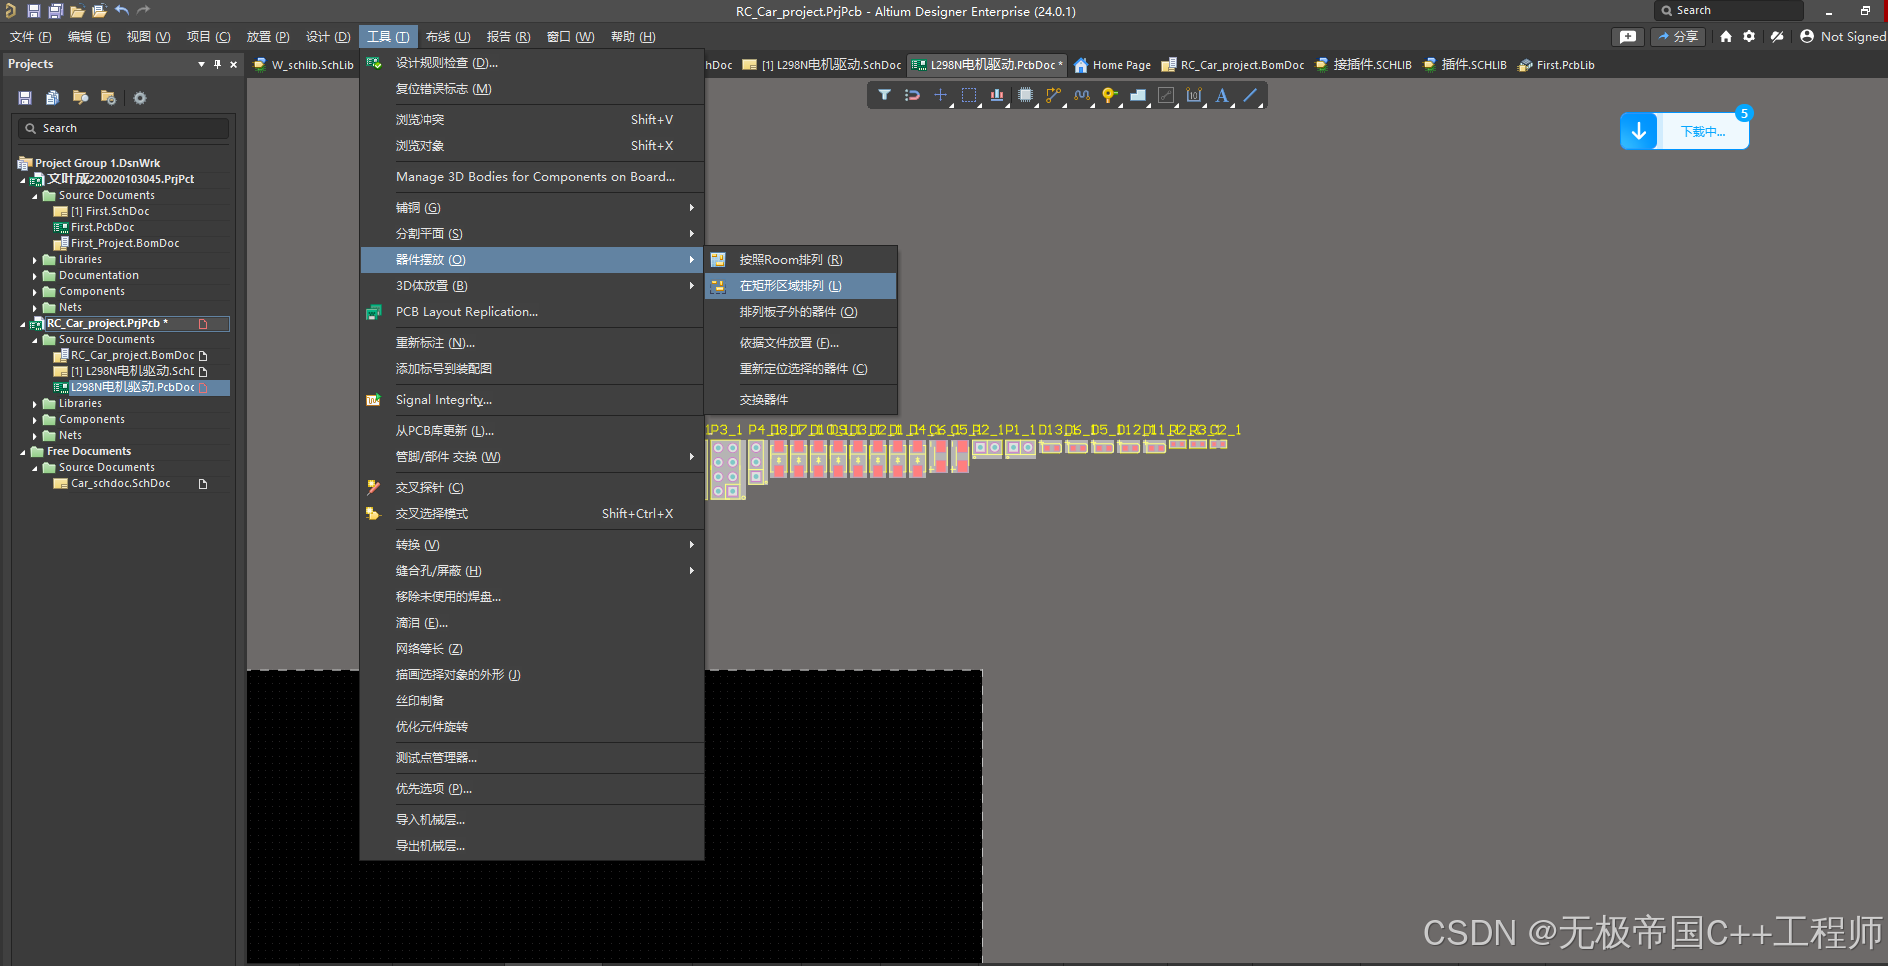Open the 布线 (U) menu
This screenshot has width=1888, height=966.
[x=447, y=37]
